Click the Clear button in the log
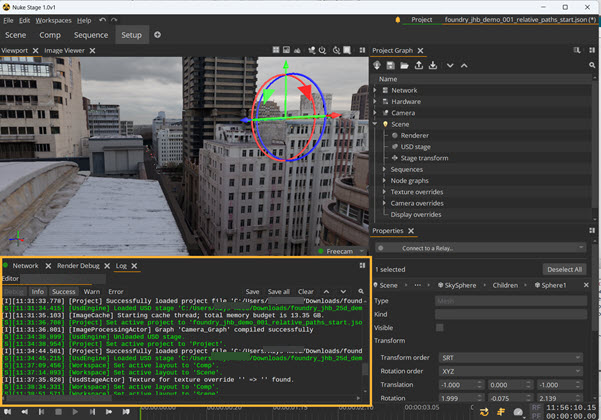Image resolution: width=601 pixels, height=420 pixels. [x=306, y=292]
